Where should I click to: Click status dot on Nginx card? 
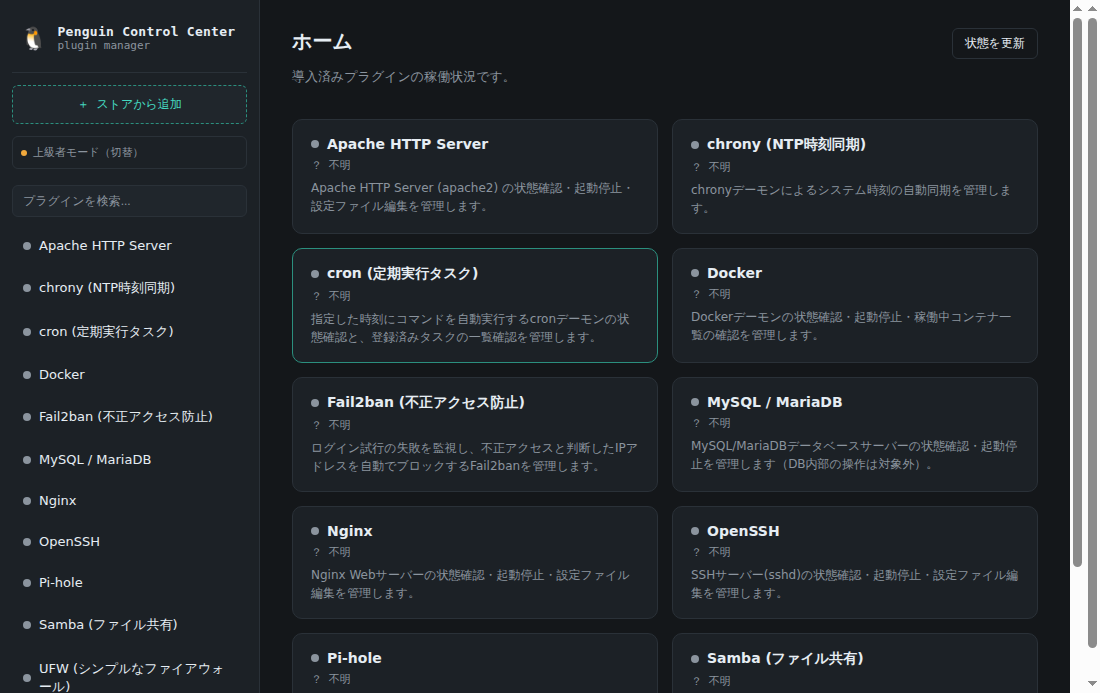(315, 531)
